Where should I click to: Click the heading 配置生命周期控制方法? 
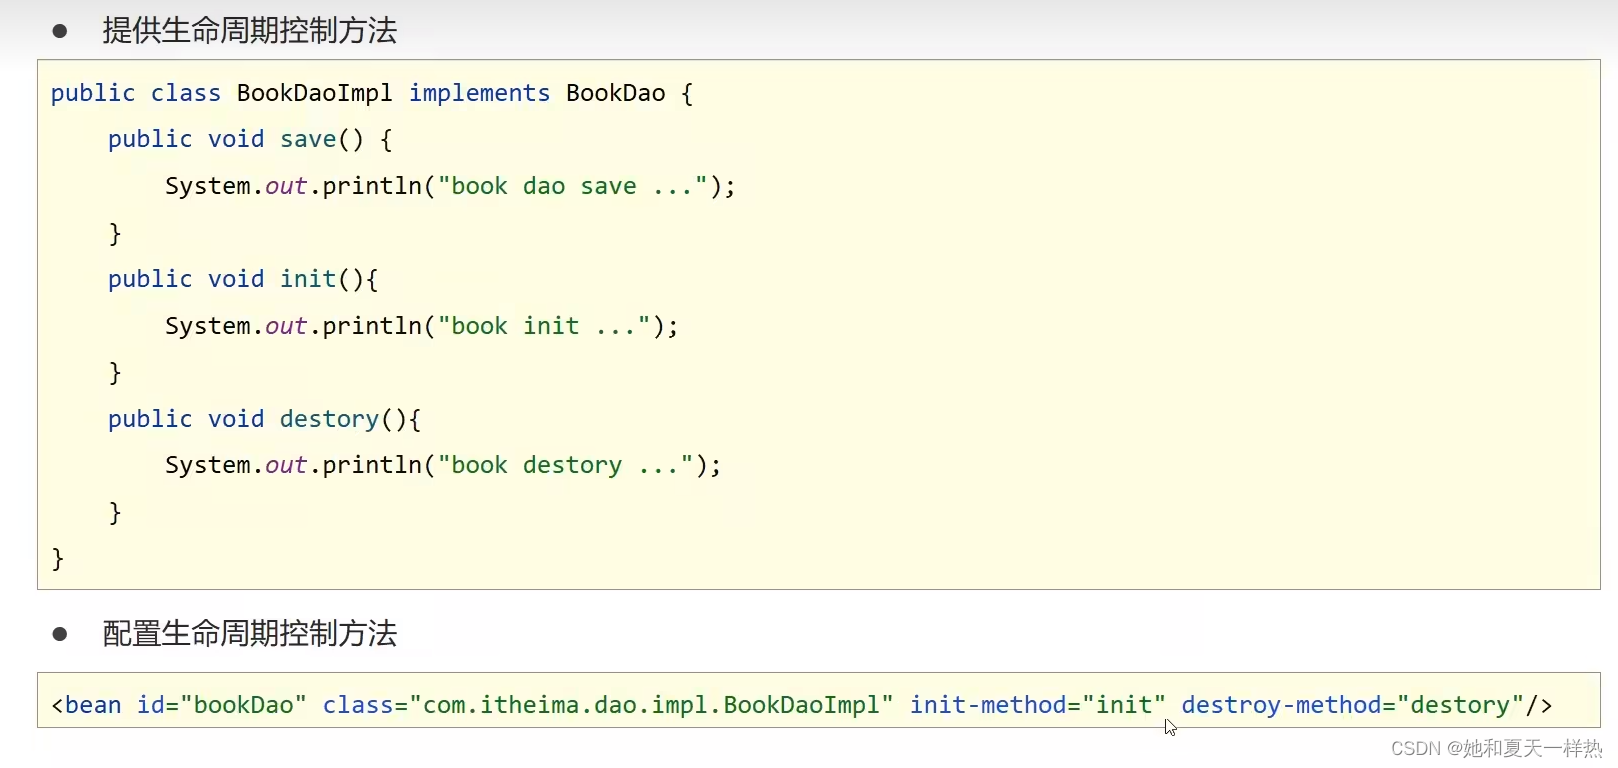[x=250, y=634]
